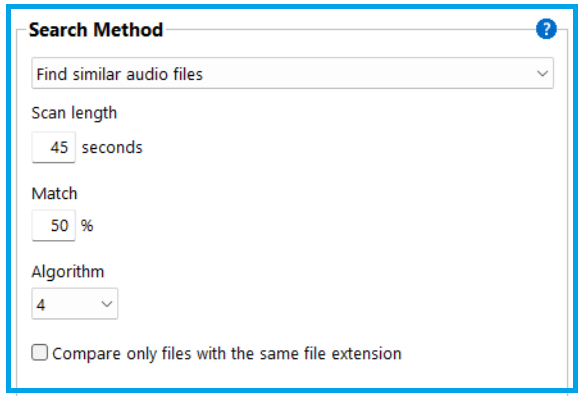Viewport: 583px width, 396px height.
Task: Click the Scan length seconds input field
Action: click(x=54, y=147)
